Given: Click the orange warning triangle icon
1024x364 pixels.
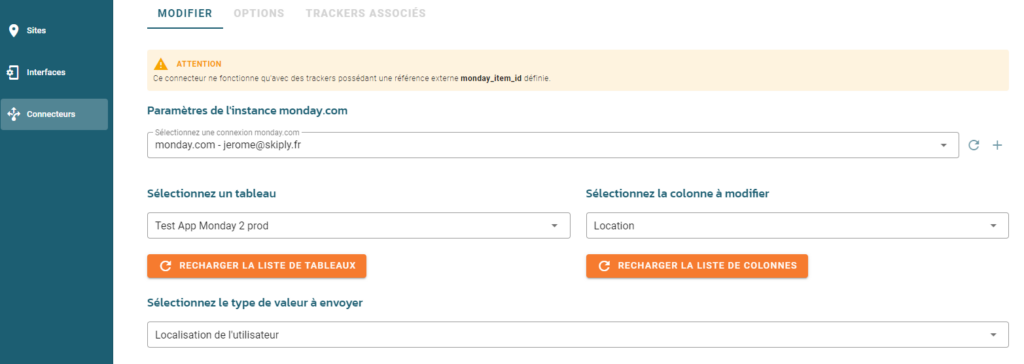Looking at the screenshot, I should point(161,64).
